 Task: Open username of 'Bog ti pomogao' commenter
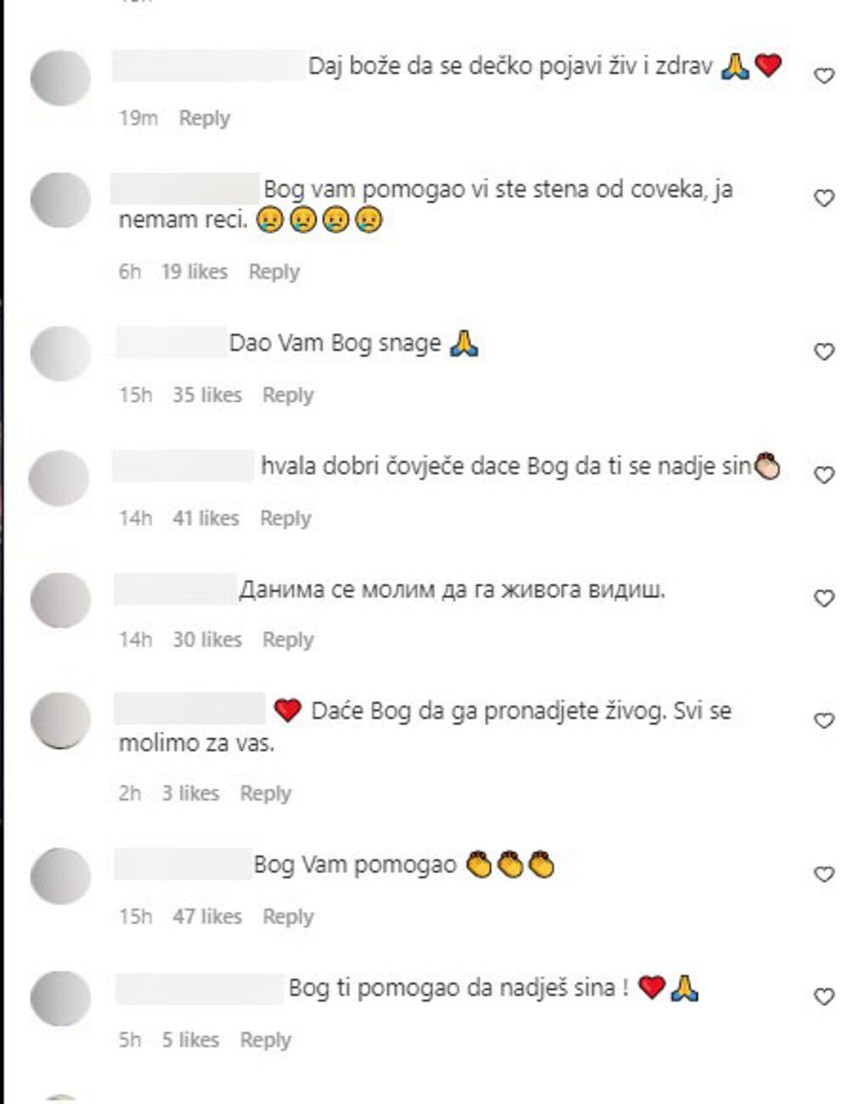[x=200, y=989]
